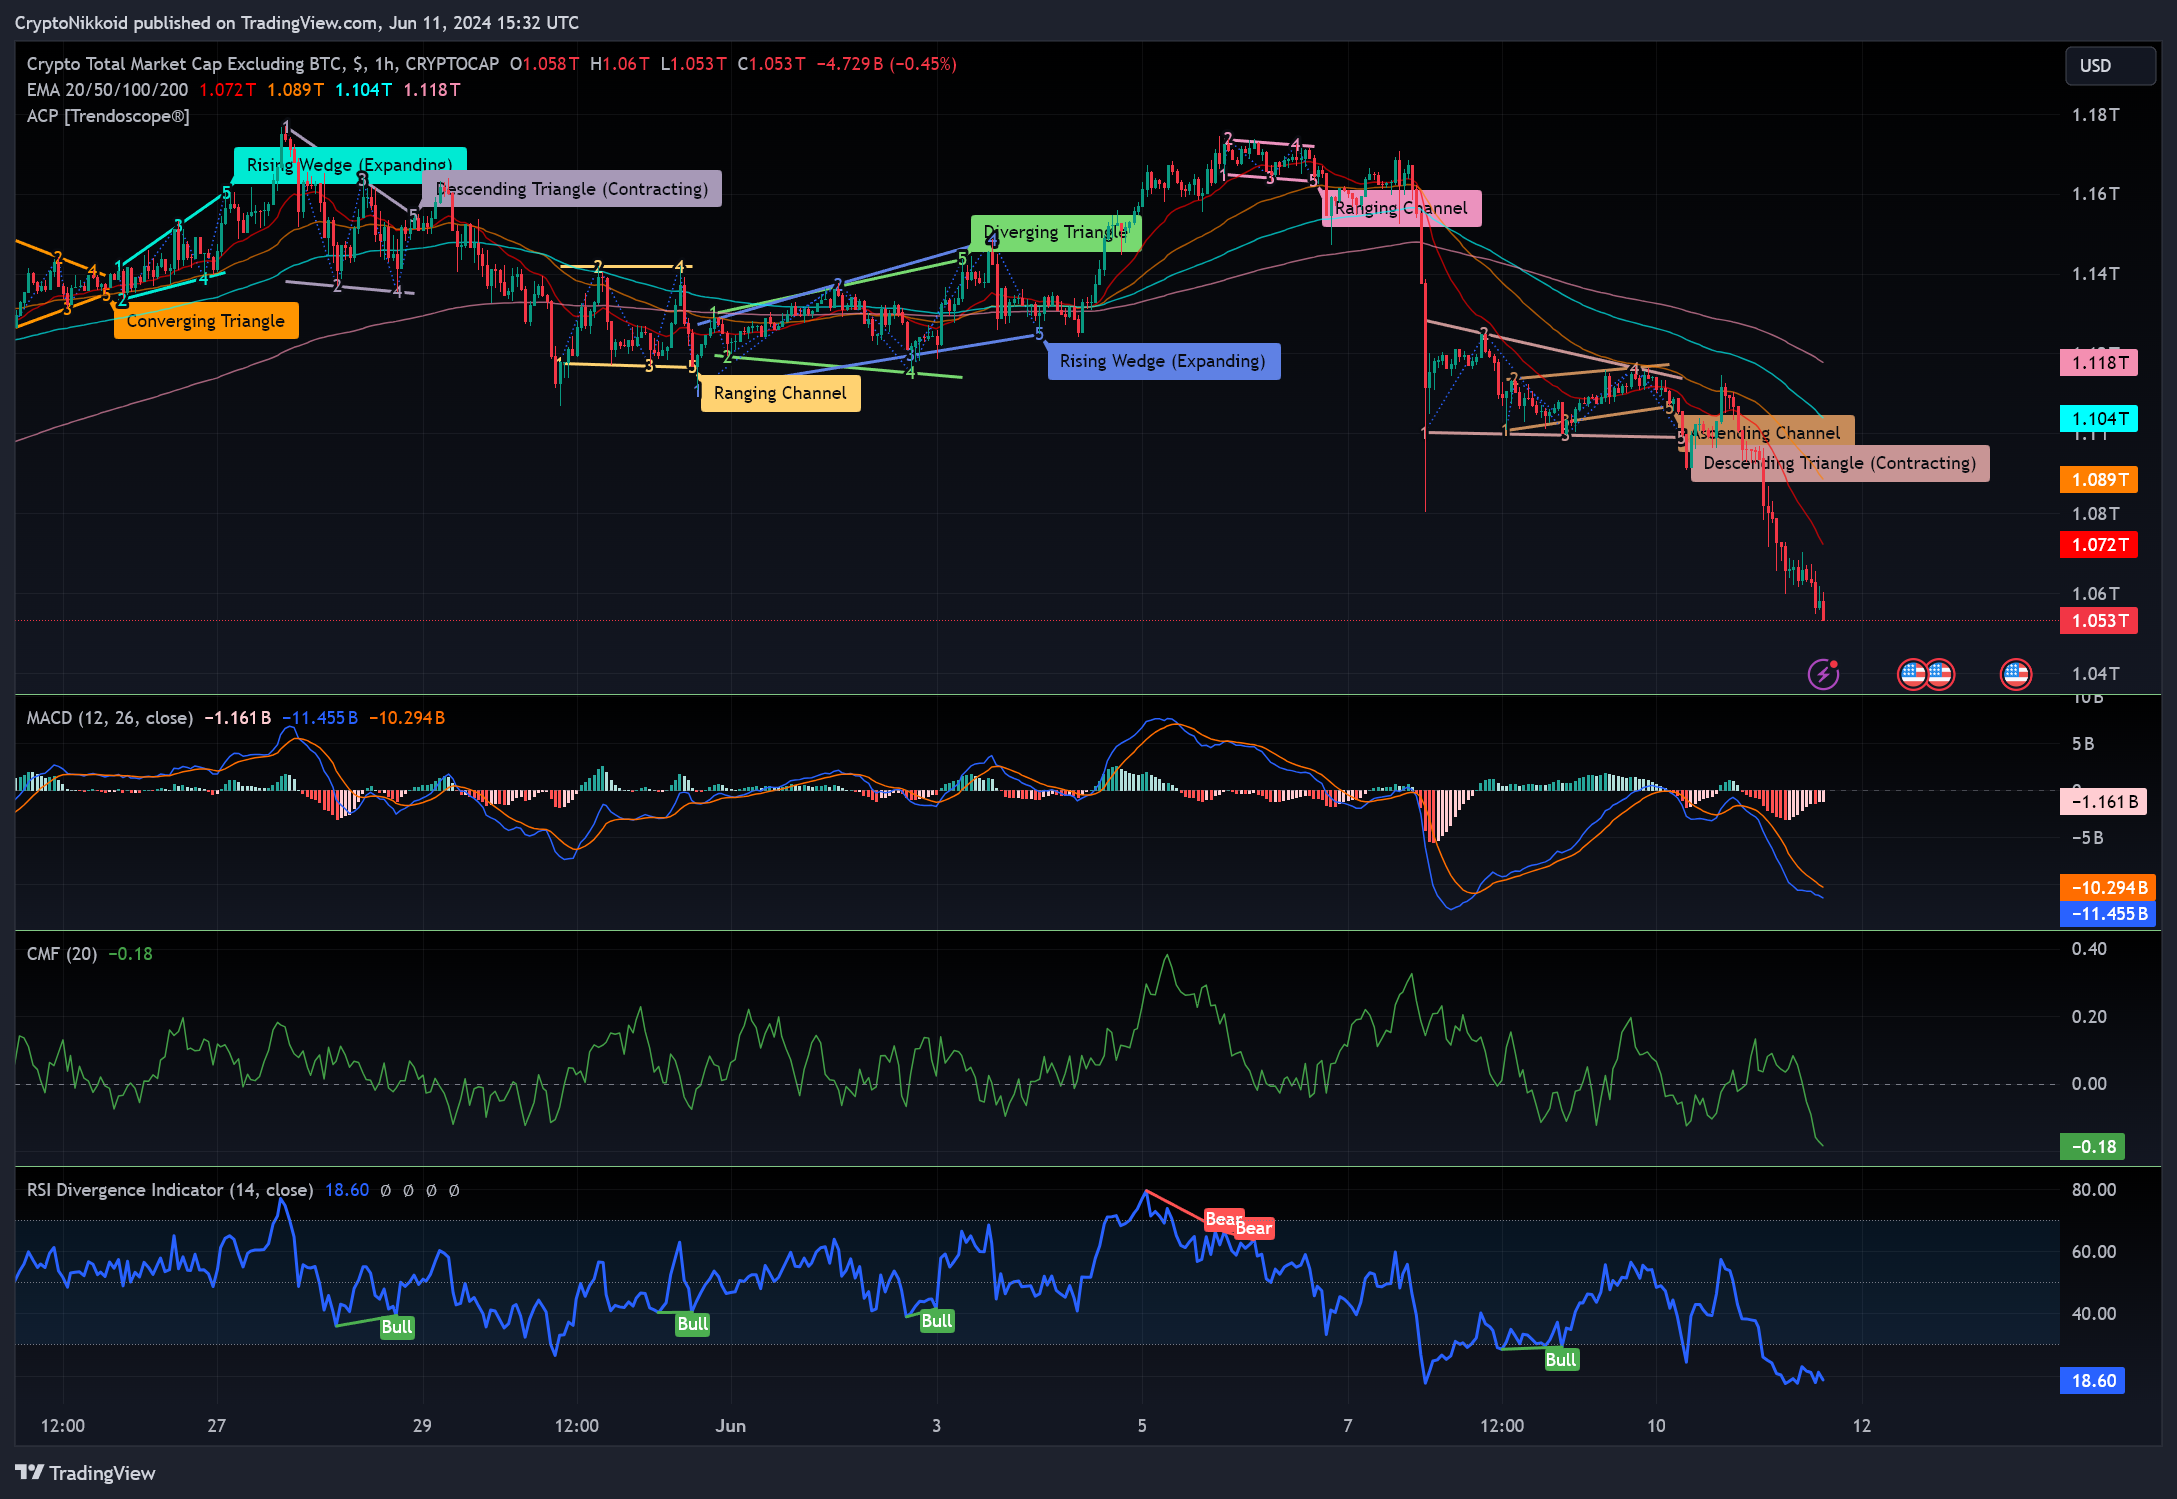This screenshot has height=1499, width=2177.
Task: Click the purple Descending Triangle (Contracting) label
Action: (572, 189)
